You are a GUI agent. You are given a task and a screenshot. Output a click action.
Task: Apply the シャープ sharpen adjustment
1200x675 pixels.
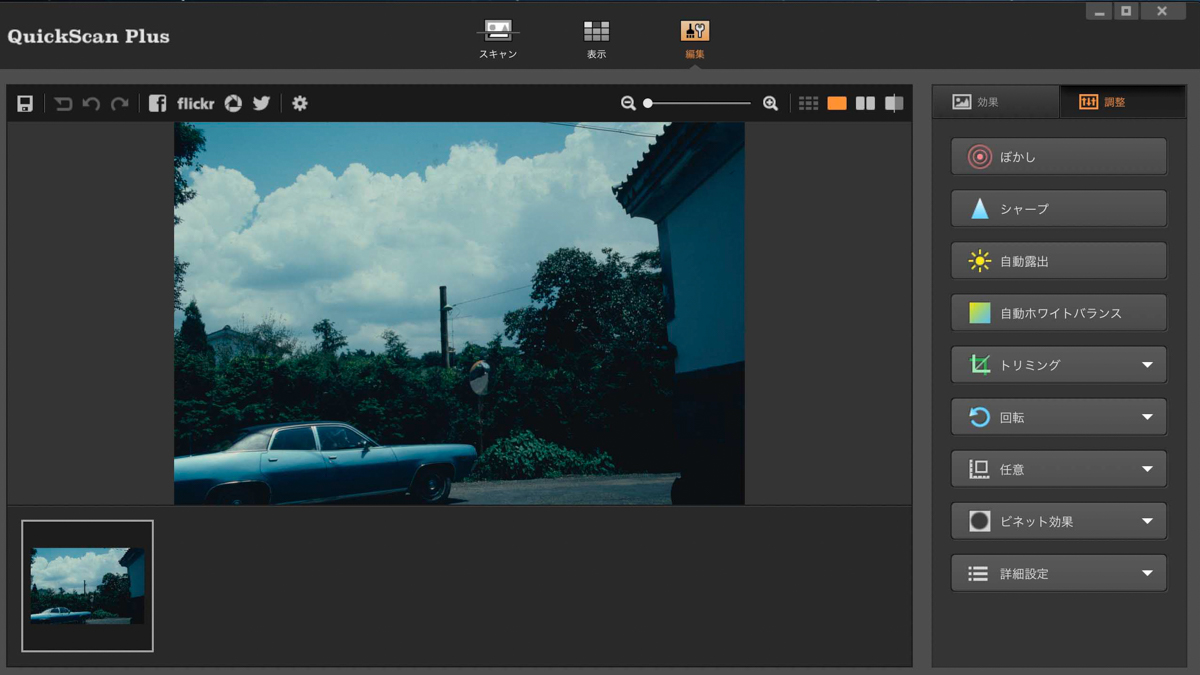(x=1059, y=209)
